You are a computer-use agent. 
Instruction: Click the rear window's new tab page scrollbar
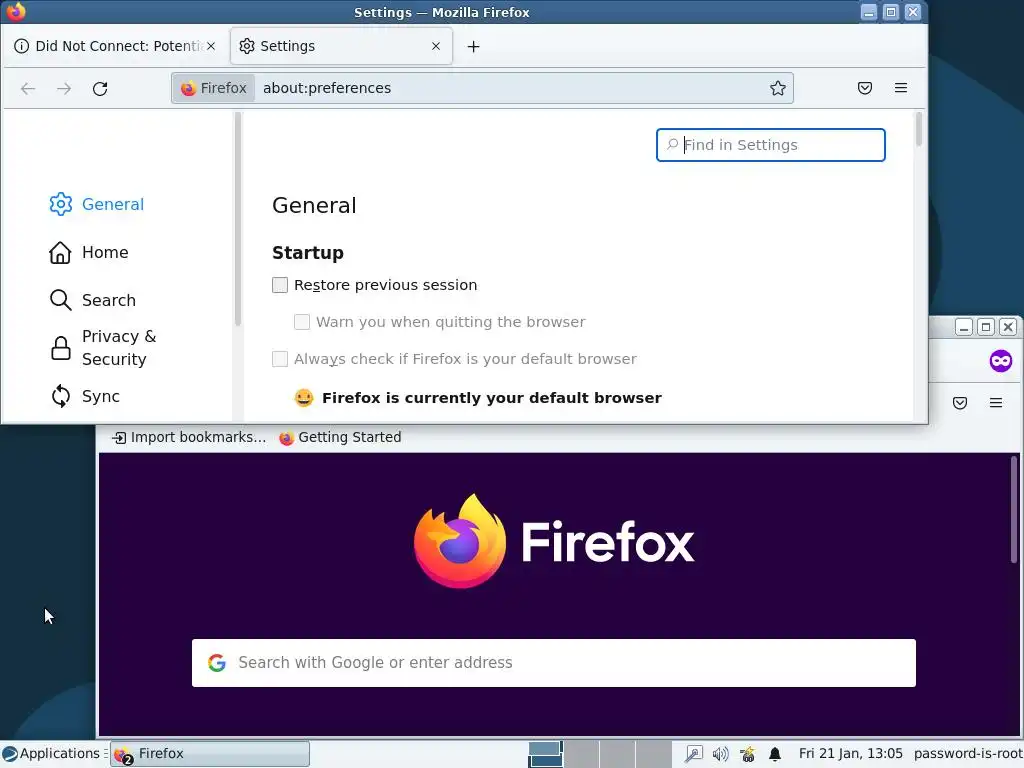coord(1014,509)
